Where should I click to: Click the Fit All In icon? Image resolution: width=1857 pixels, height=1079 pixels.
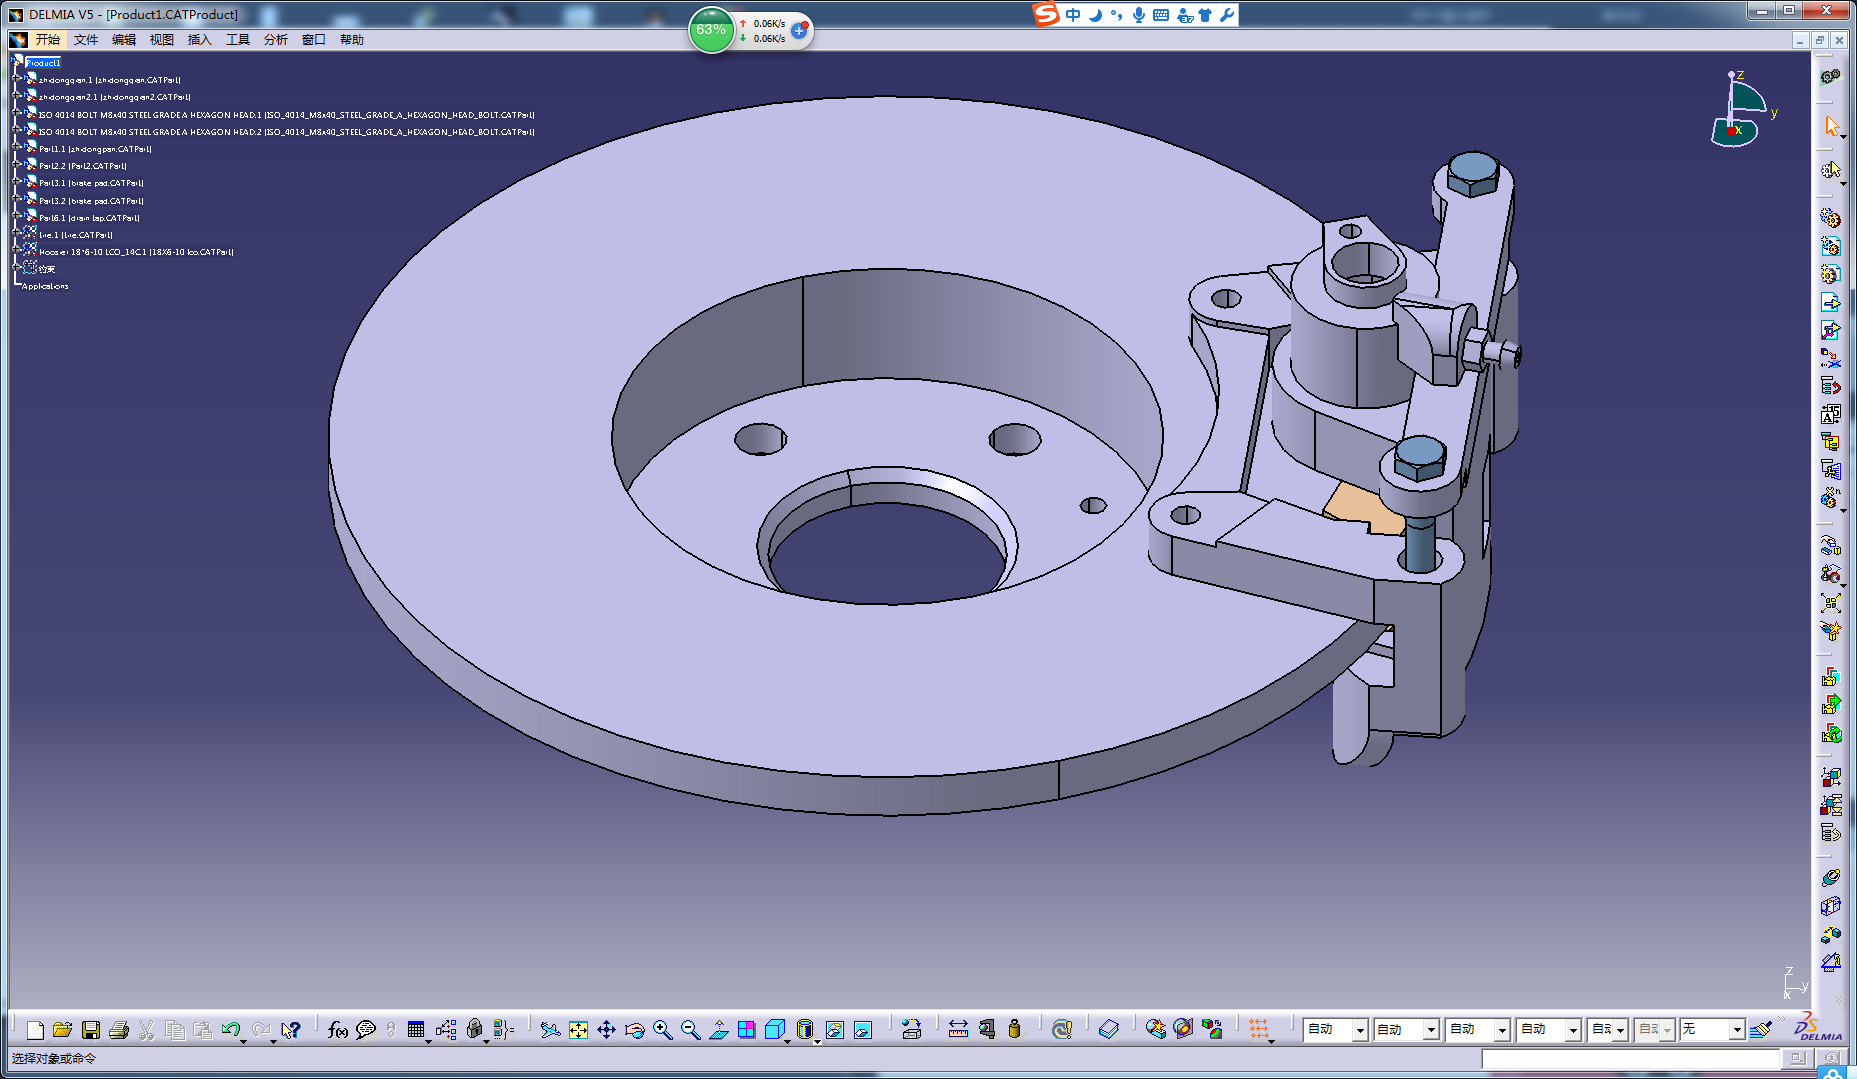point(578,1030)
